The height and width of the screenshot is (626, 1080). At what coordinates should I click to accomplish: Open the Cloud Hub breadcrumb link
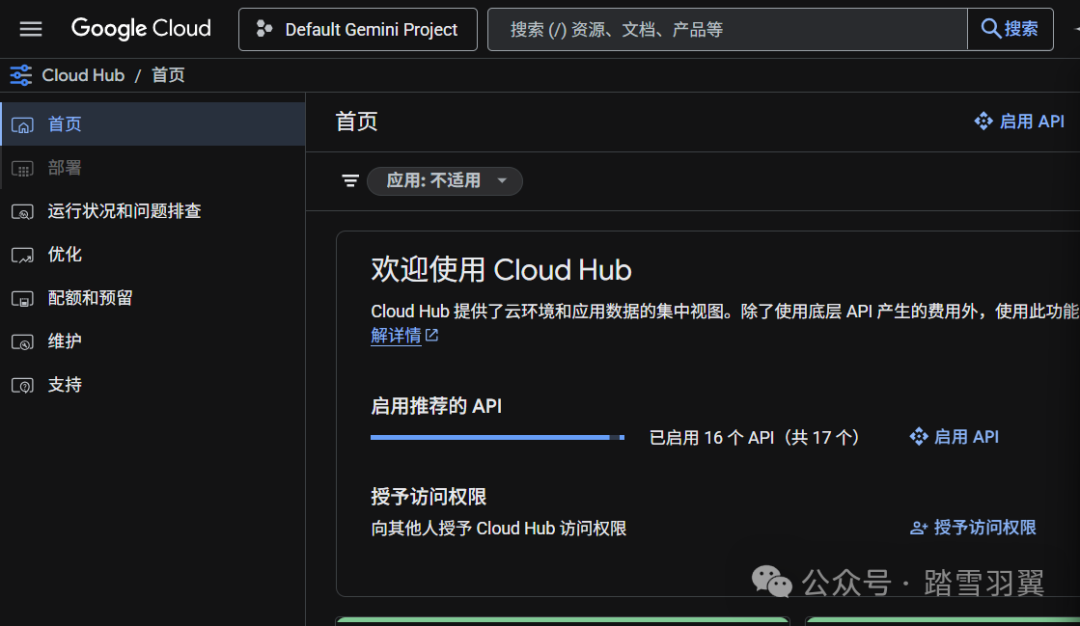[x=83, y=75]
